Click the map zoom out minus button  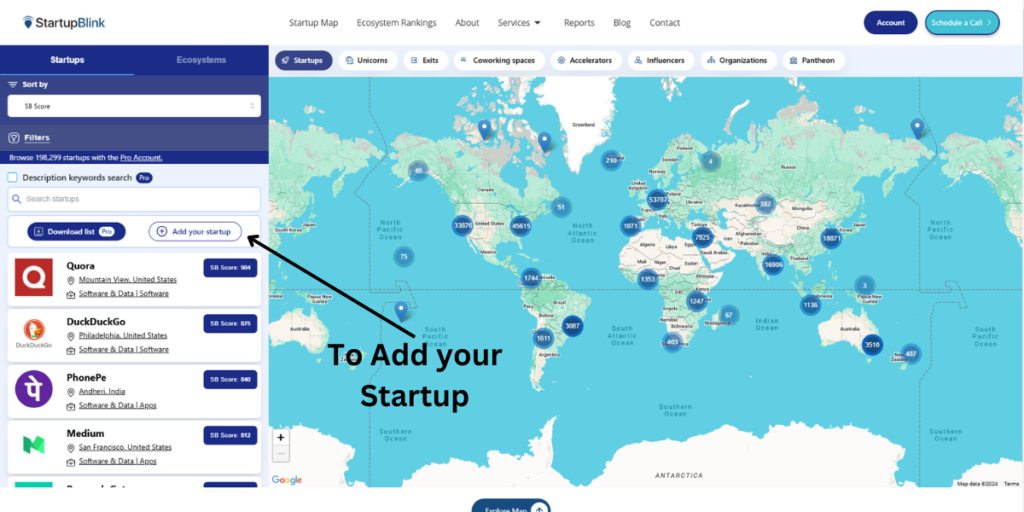tap(281, 453)
